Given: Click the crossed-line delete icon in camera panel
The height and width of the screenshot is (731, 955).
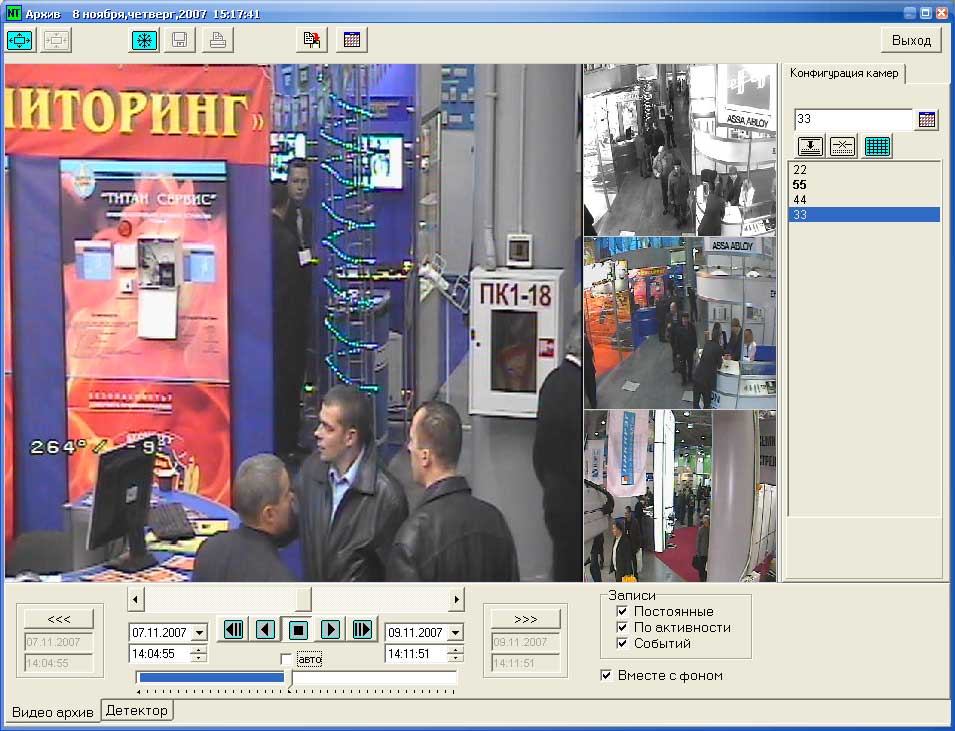Looking at the screenshot, I should (843, 146).
